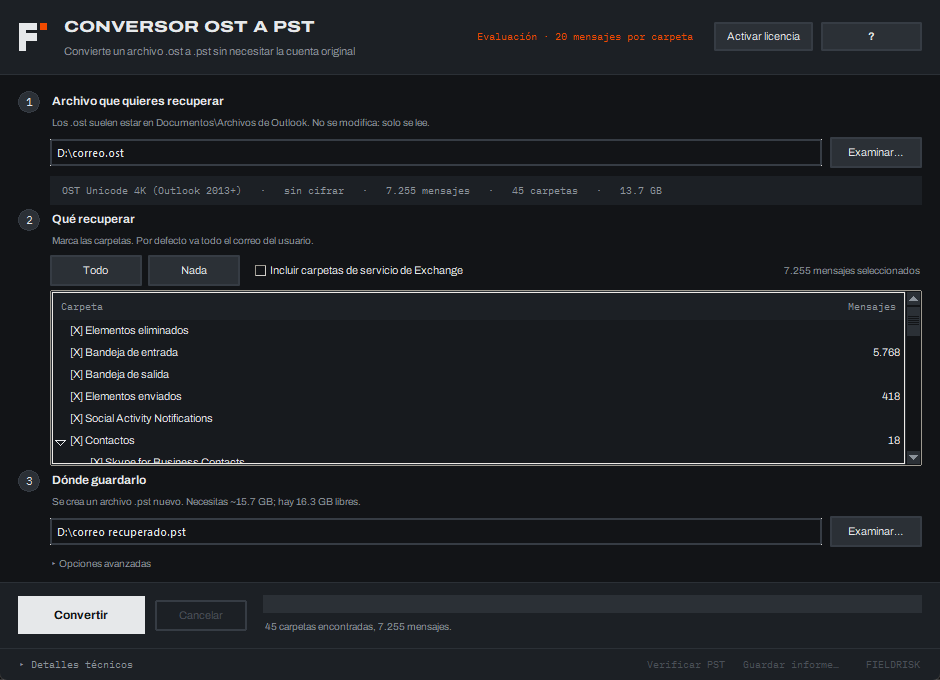Browse for the PST destination with Examinar

tap(875, 531)
